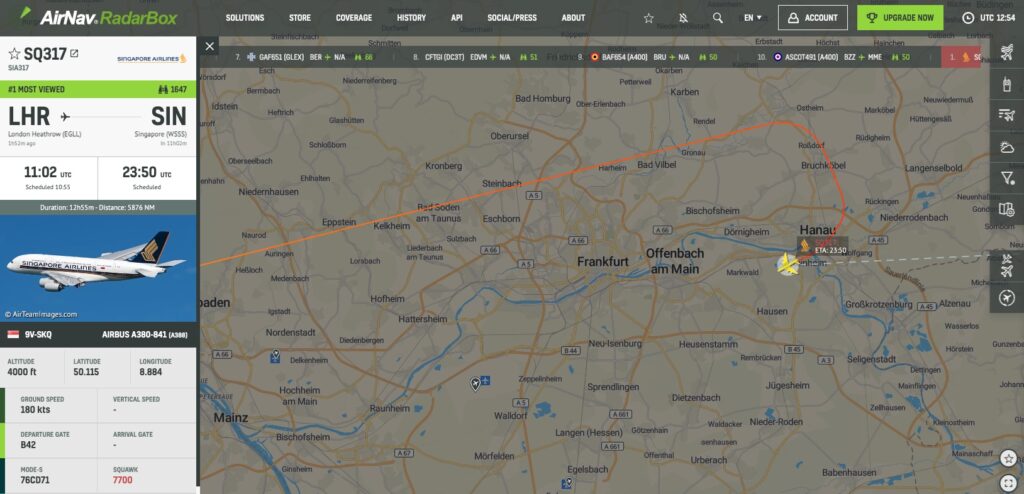Click ground speed 180 kts value
1024x494 pixels.
(35, 410)
